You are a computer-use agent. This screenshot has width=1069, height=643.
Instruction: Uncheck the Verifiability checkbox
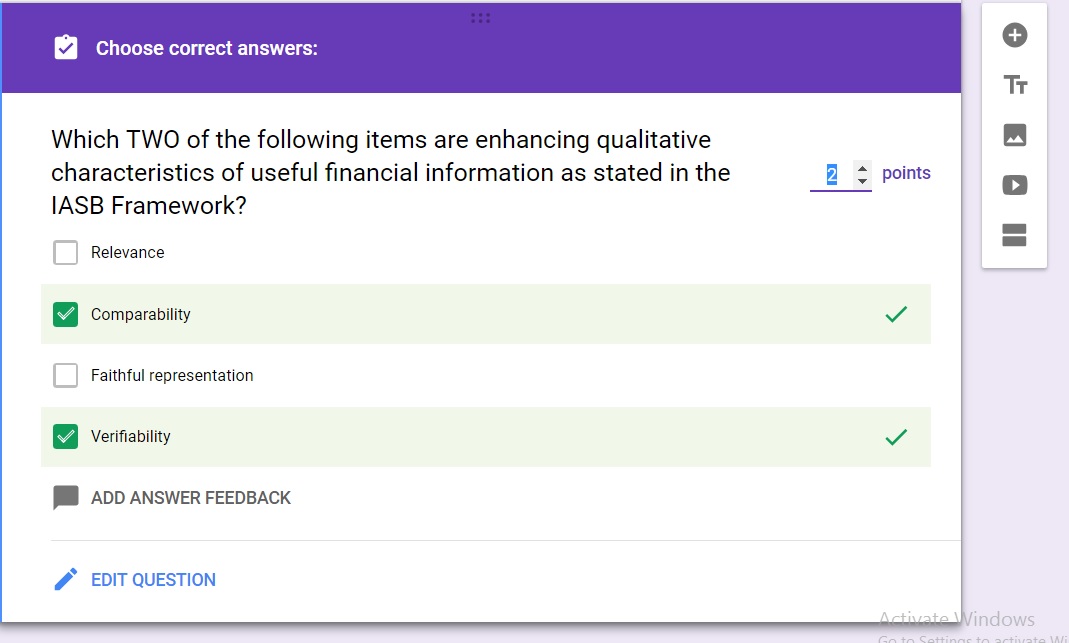click(x=66, y=437)
